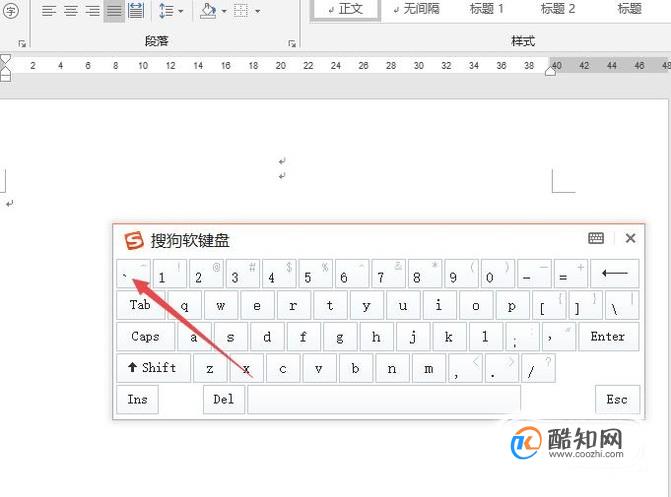Click the backslash key on soft keyboard
Viewport: 671px width, 497px height.
[622, 305]
